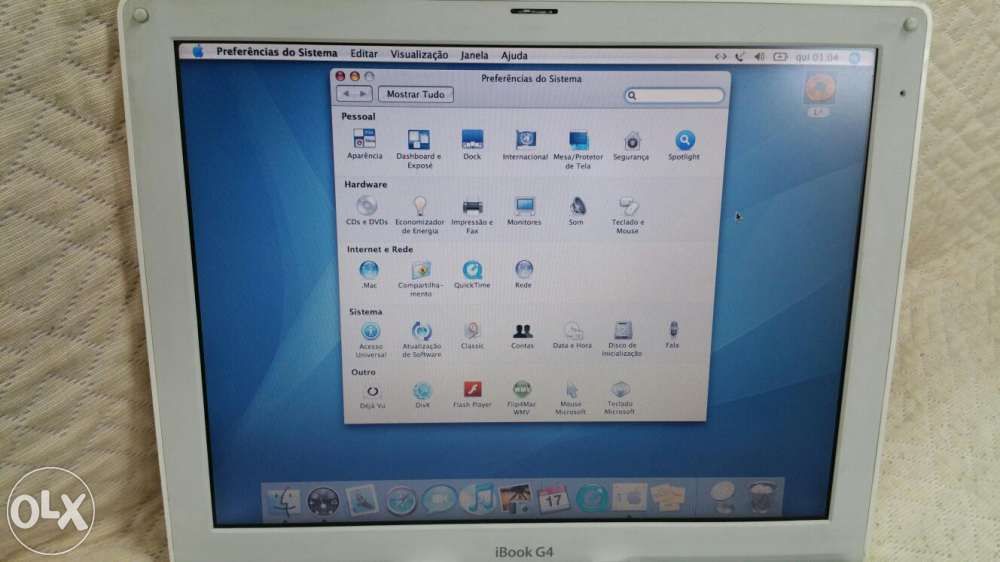Open the Dock preference pane

[x=472, y=144]
